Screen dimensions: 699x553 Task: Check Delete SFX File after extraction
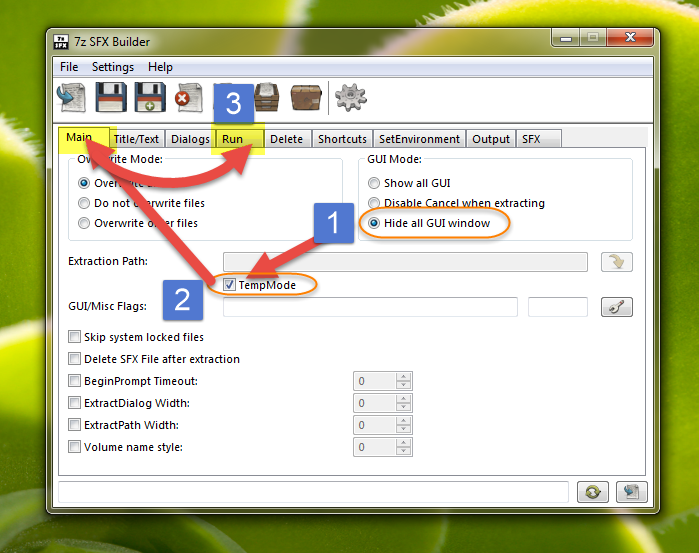point(74,358)
